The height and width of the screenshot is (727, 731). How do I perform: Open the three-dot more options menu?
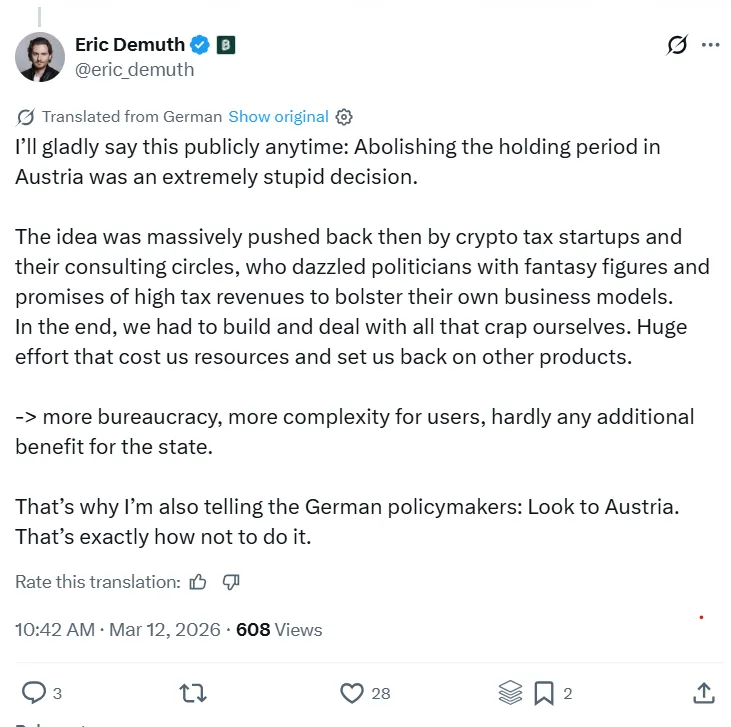coord(710,45)
